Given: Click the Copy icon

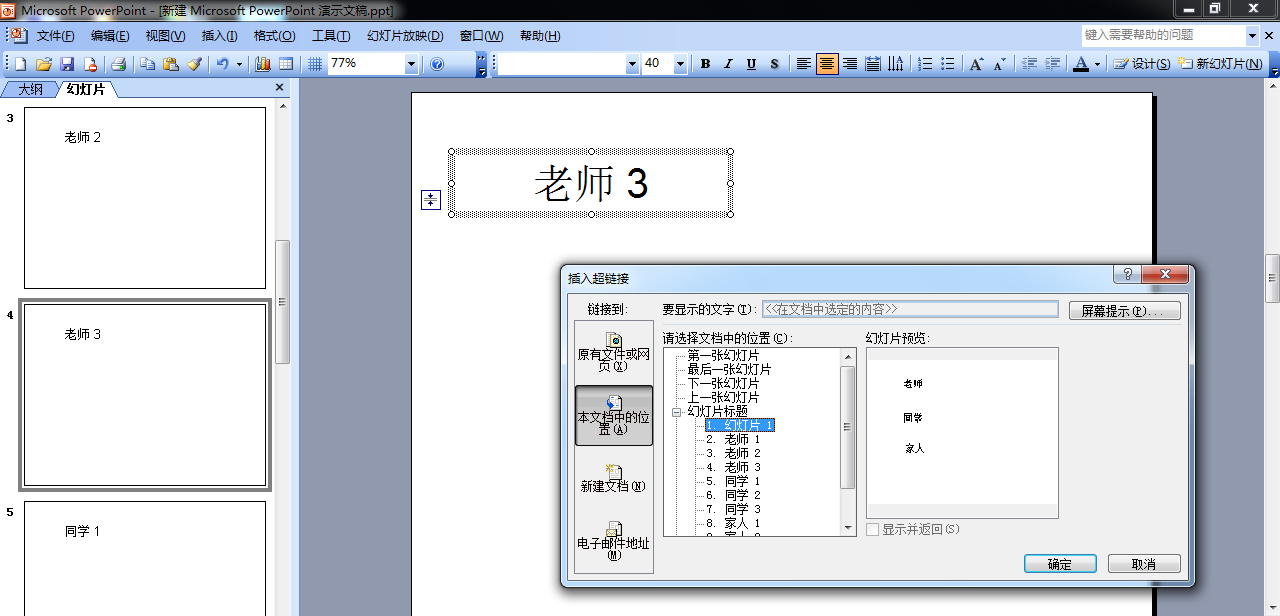Looking at the screenshot, I should [x=147, y=64].
